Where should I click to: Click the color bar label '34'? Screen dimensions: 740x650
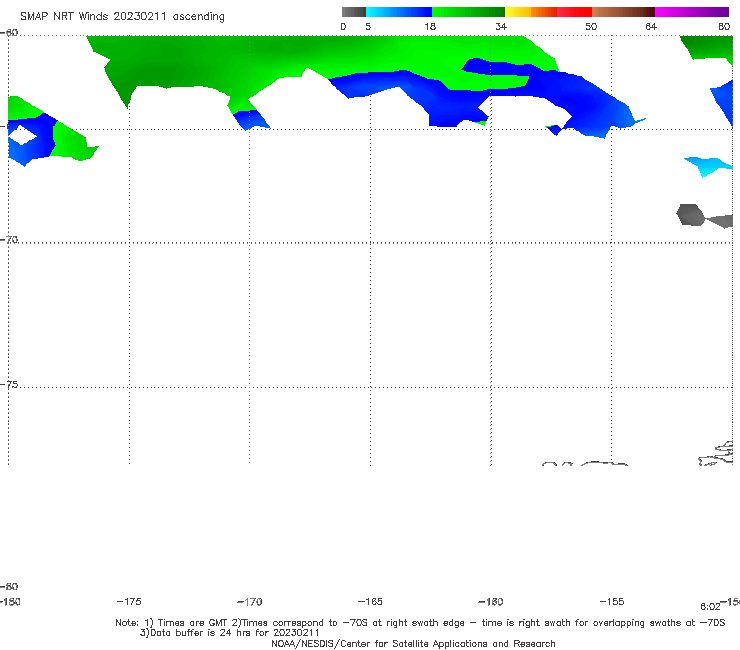[501, 26]
